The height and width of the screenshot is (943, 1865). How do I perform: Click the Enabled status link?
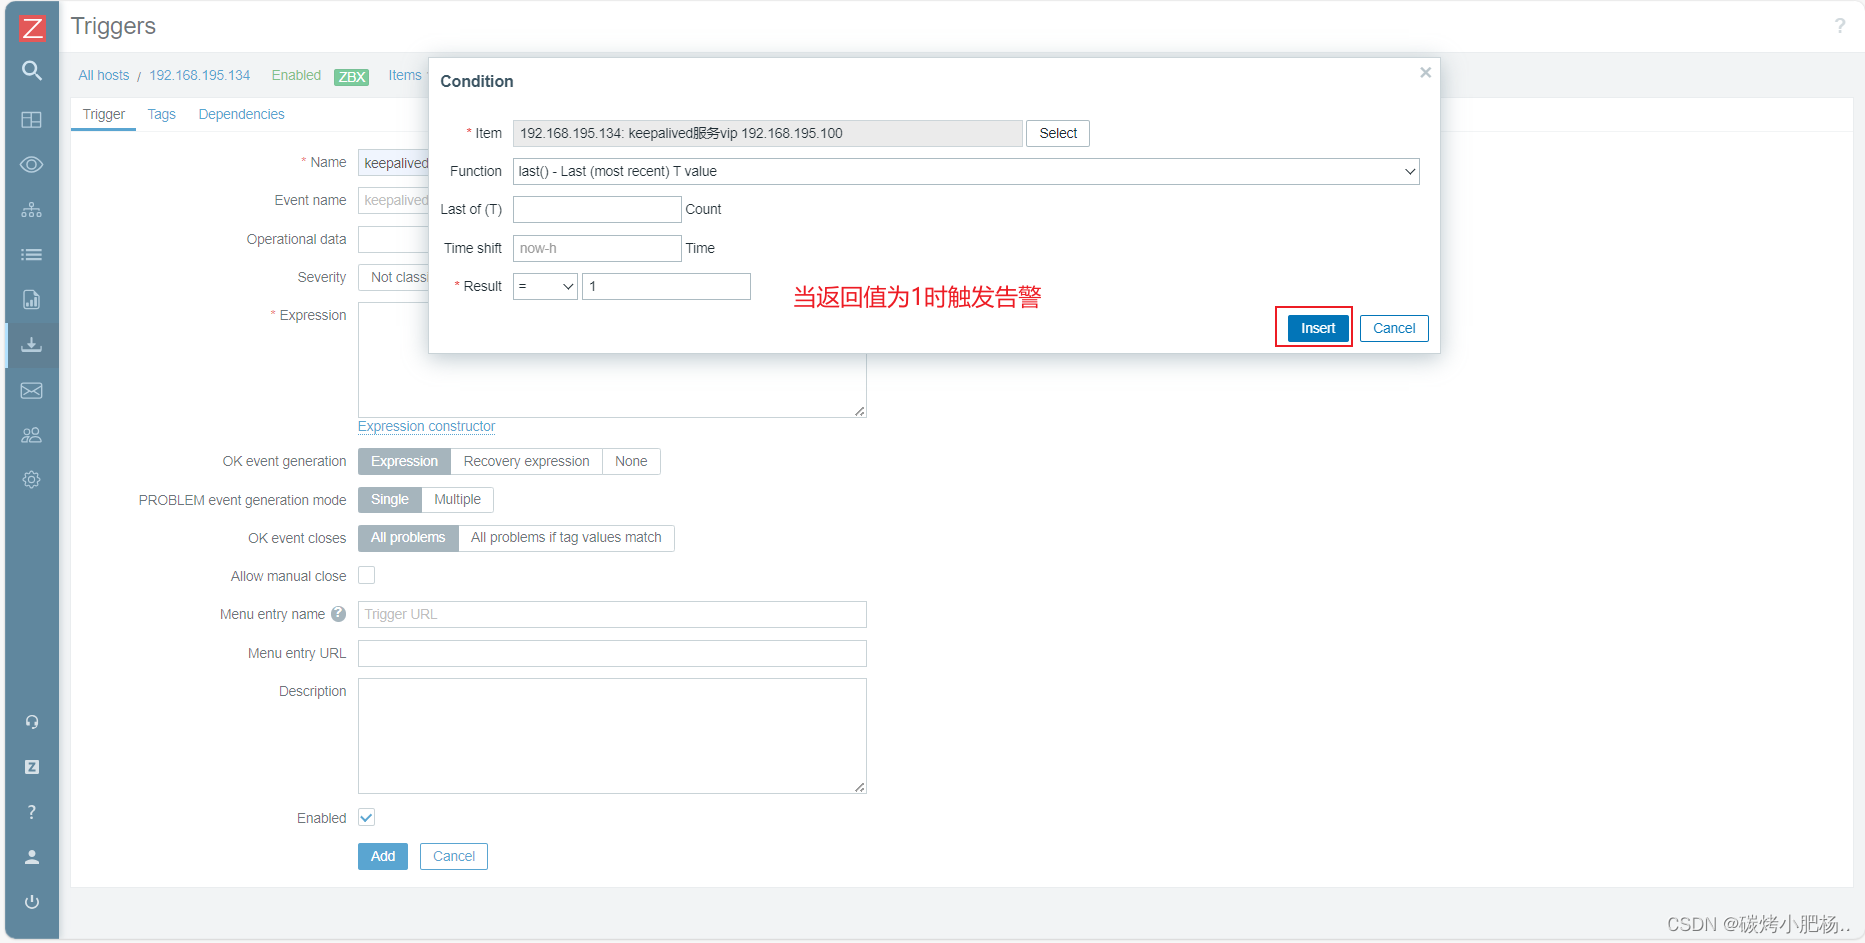(296, 75)
